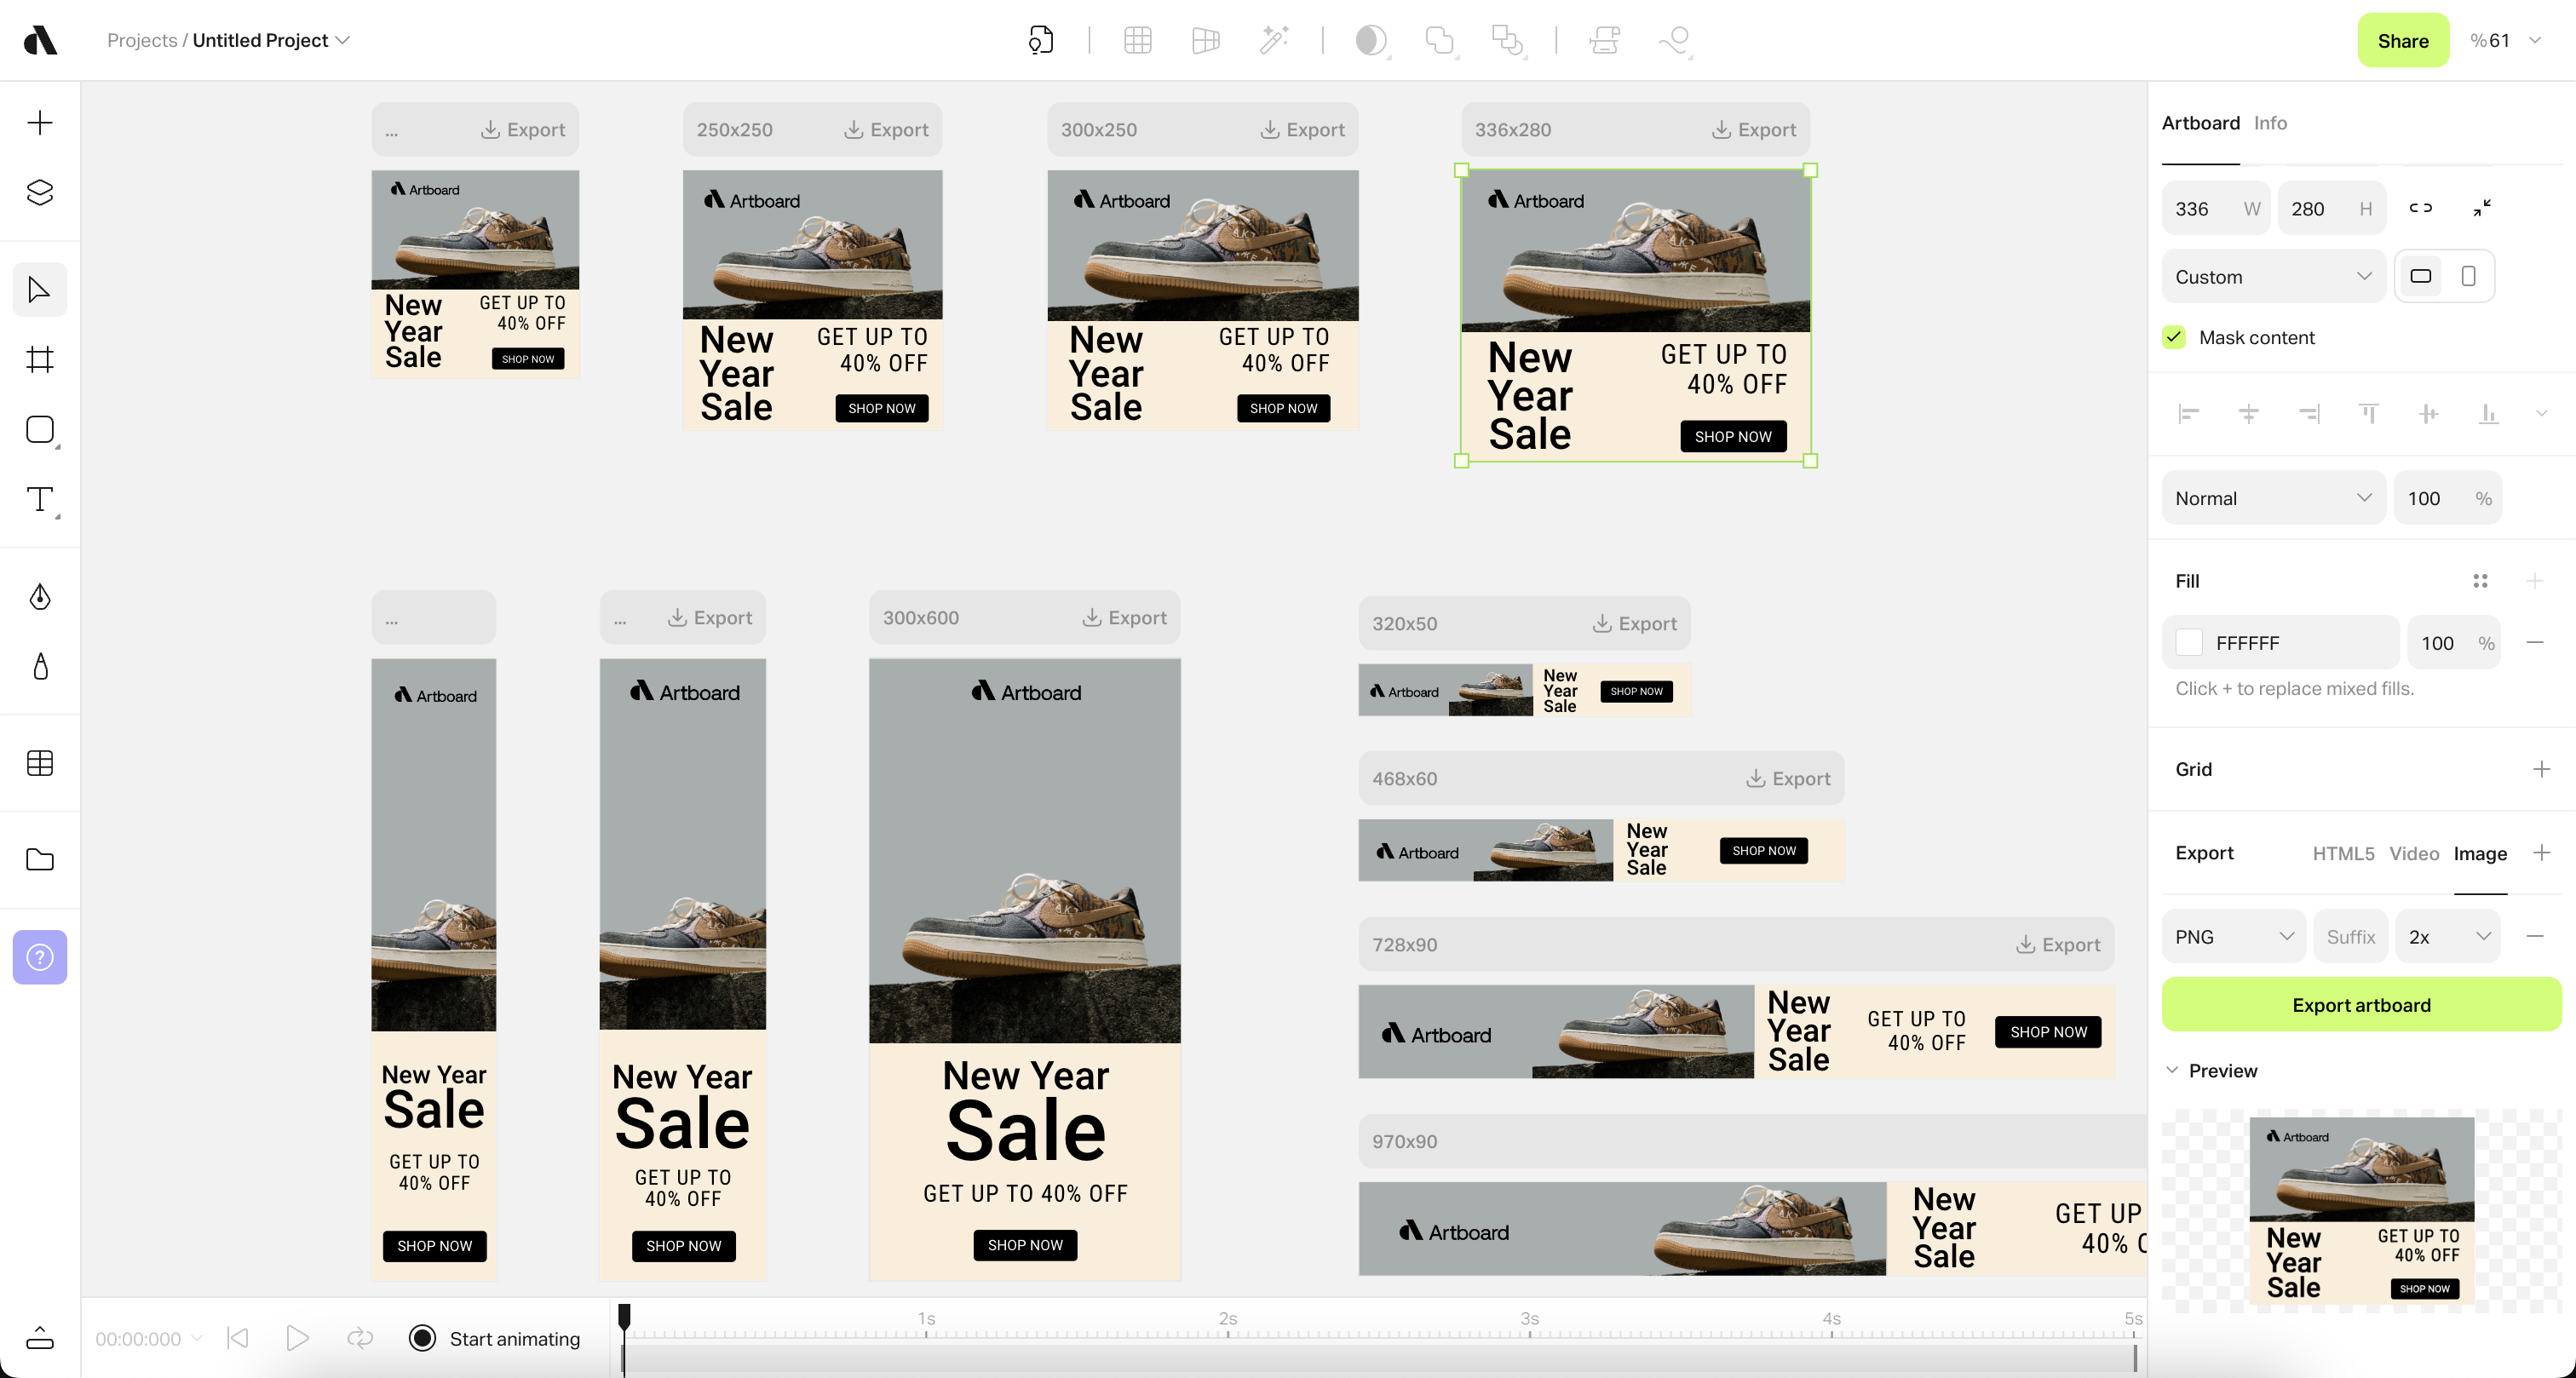Open the Normal blend mode dropdown

2272,498
